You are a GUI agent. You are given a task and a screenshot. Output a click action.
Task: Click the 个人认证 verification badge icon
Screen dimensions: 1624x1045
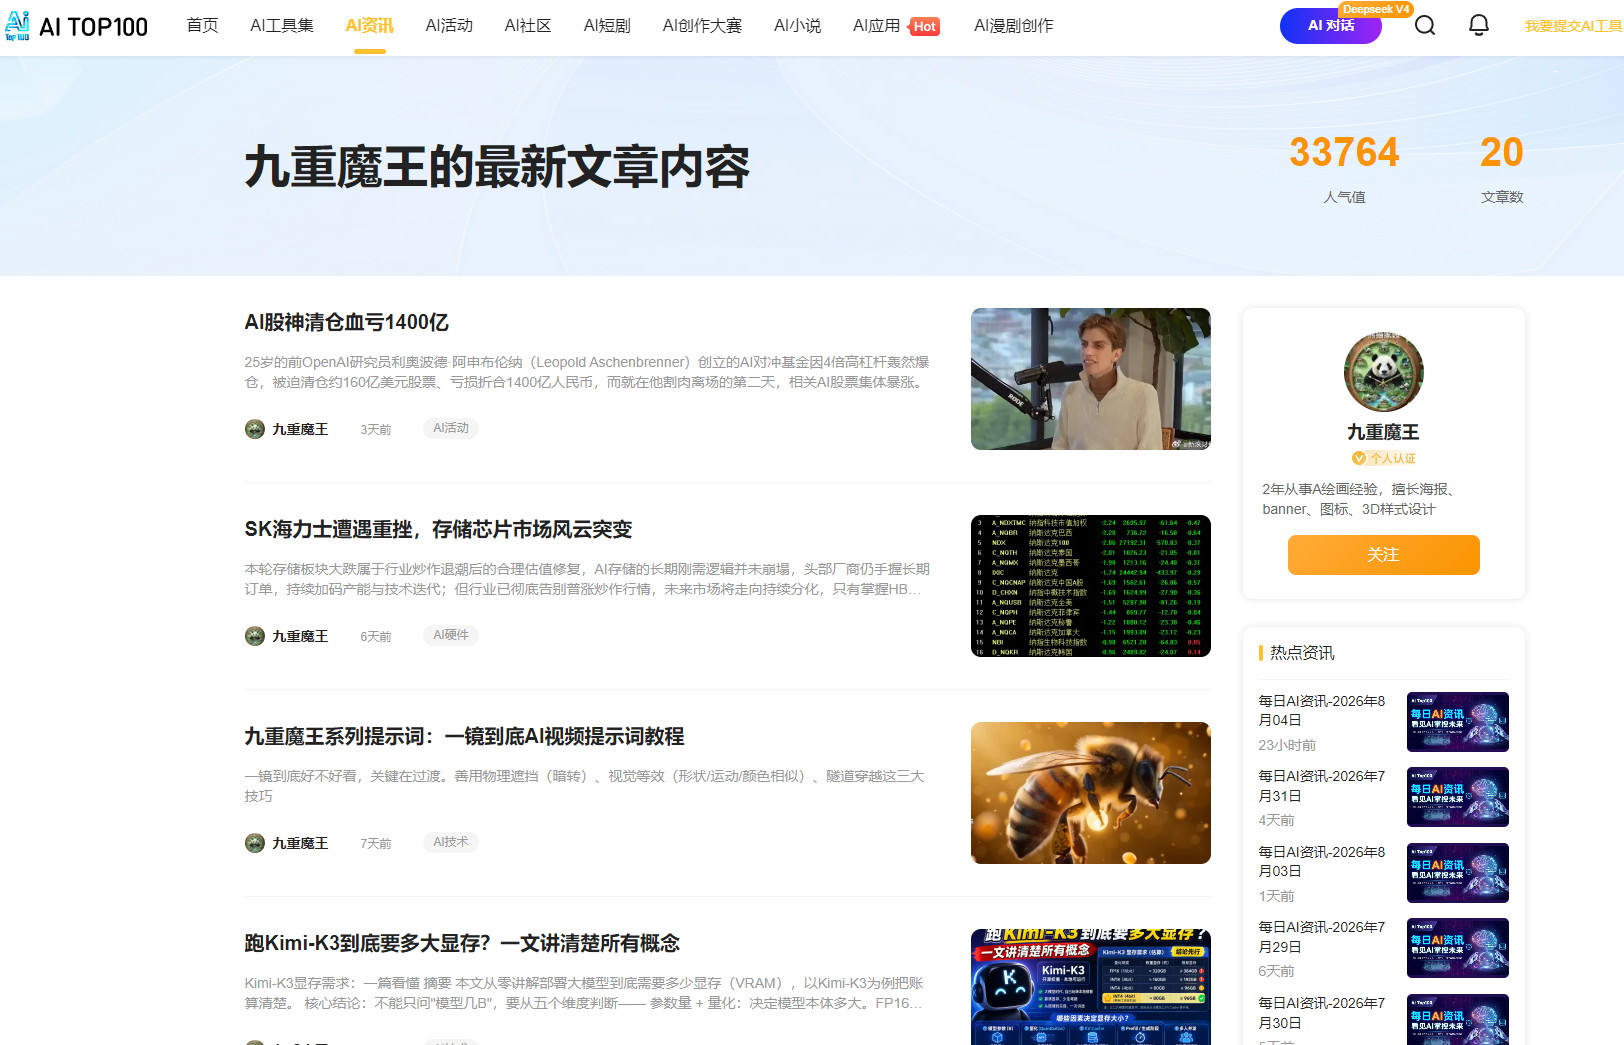coord(1358,458)
